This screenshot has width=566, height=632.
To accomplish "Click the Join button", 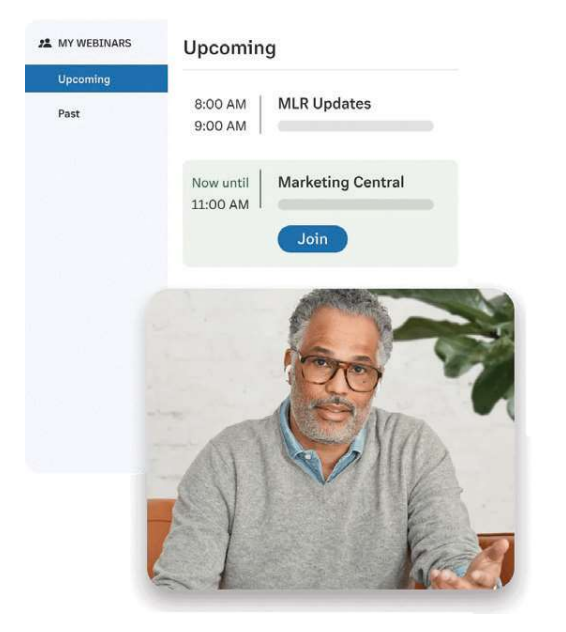I will 312,239.
